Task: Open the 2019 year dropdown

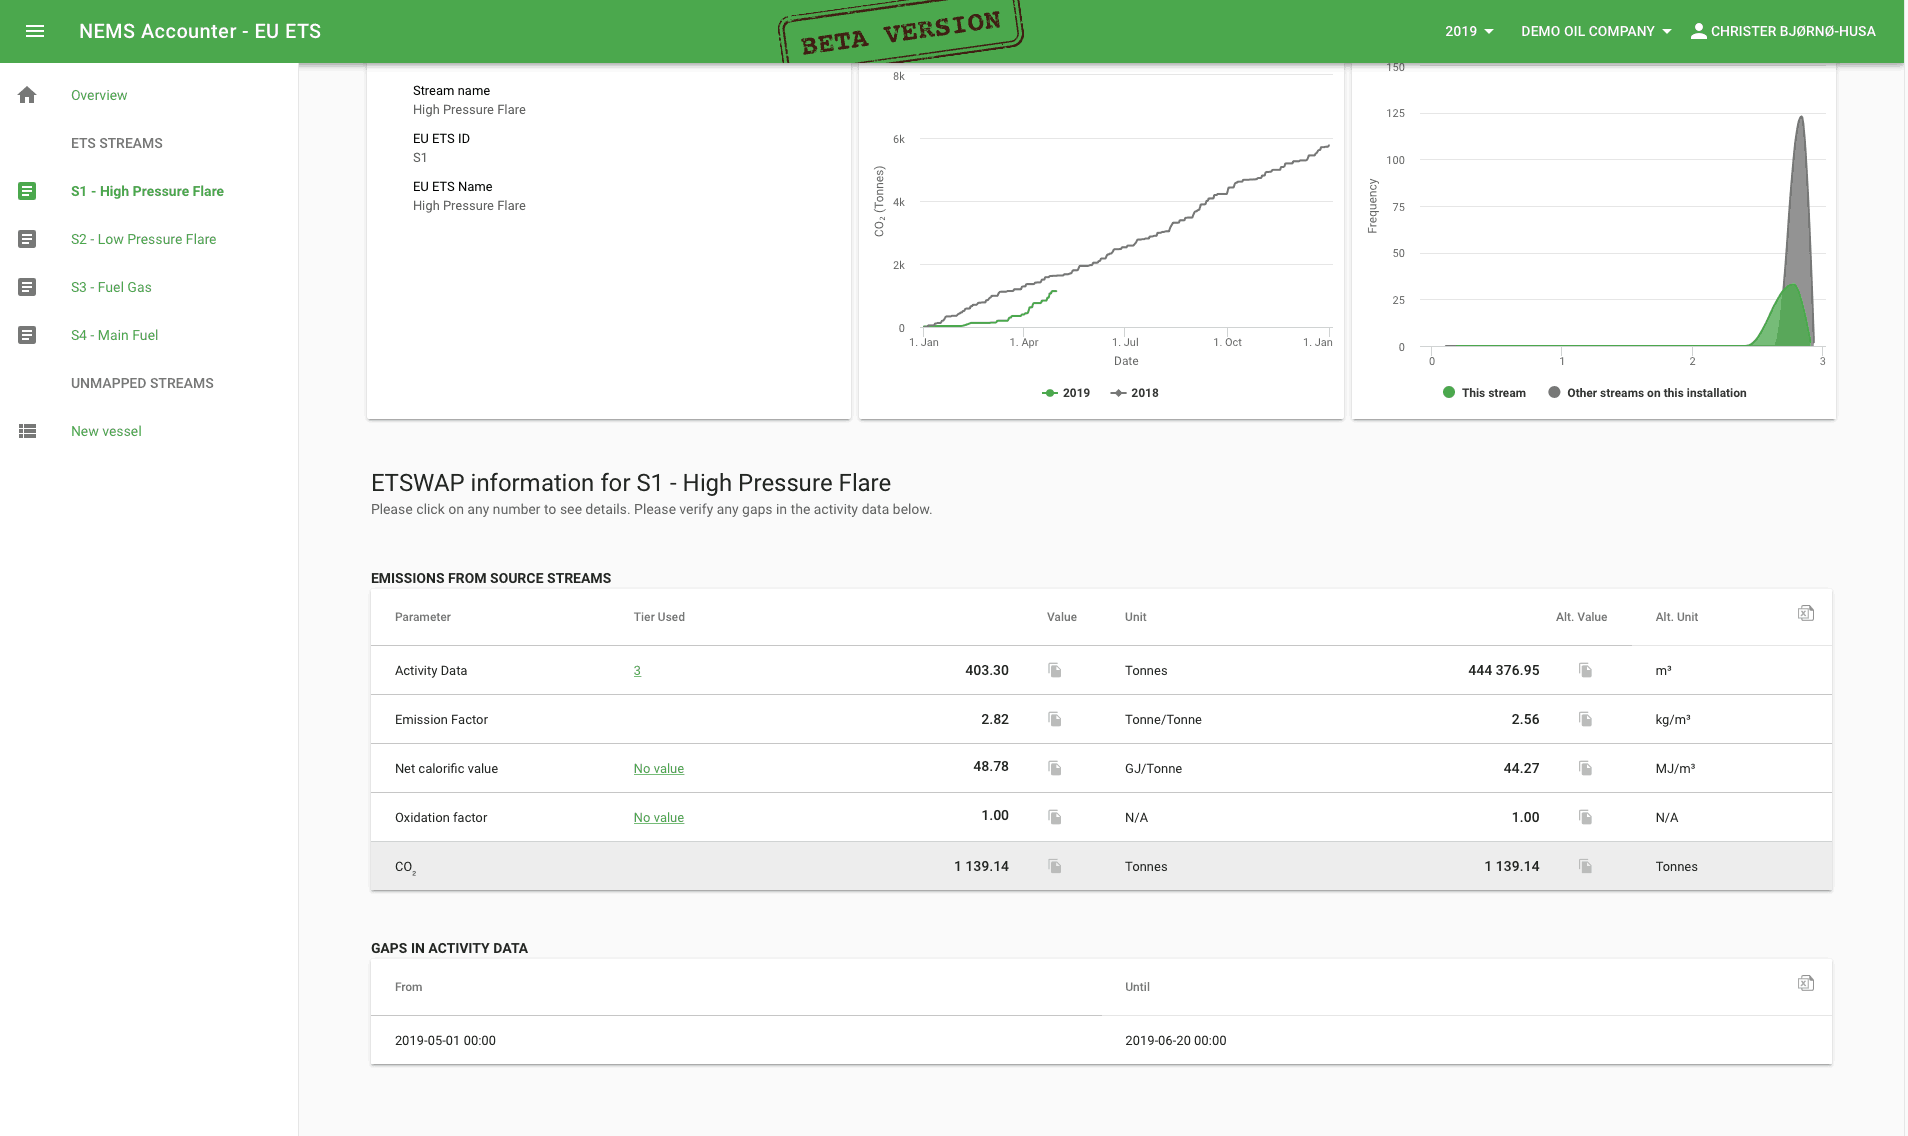Action: click(x=1468, y=31)
